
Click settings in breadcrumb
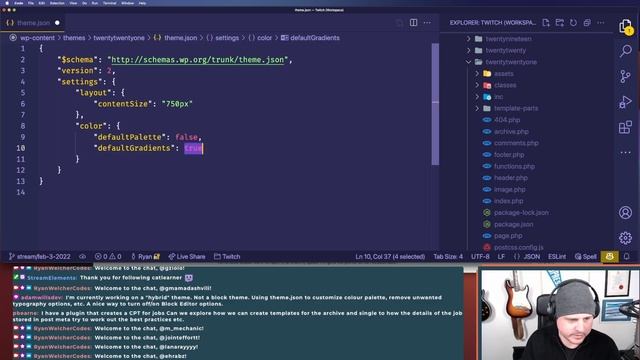(x=227, y=38)
